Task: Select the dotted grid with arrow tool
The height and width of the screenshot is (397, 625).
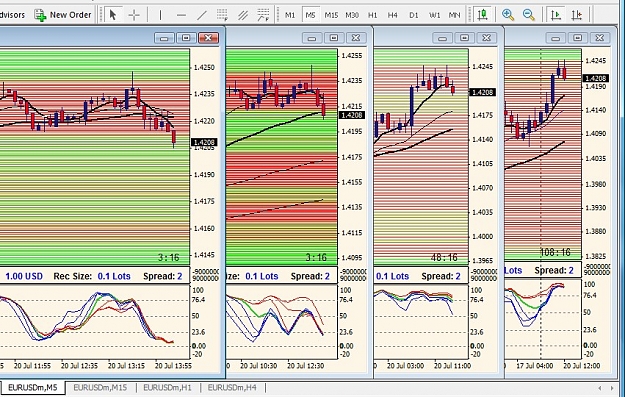Action: tap(263, 15)
